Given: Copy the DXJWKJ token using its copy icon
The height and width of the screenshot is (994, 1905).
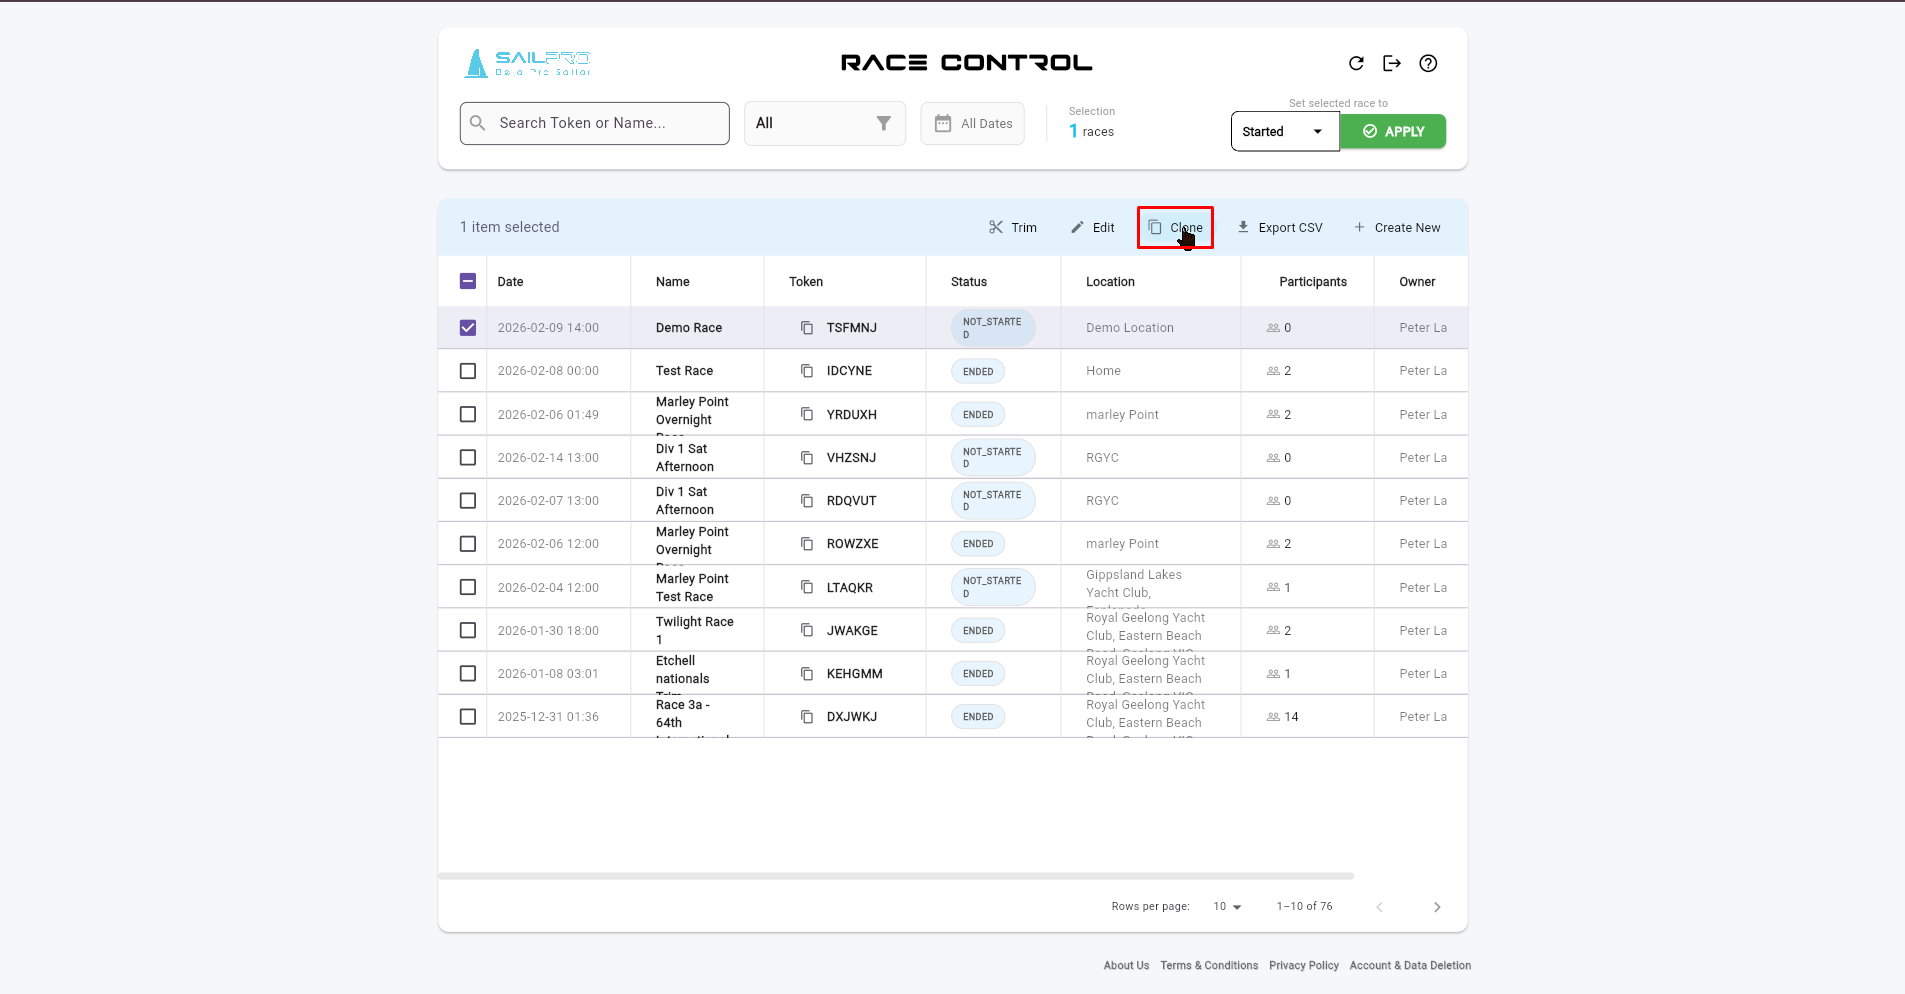Looking at the screenshot, I should (807, 717).
